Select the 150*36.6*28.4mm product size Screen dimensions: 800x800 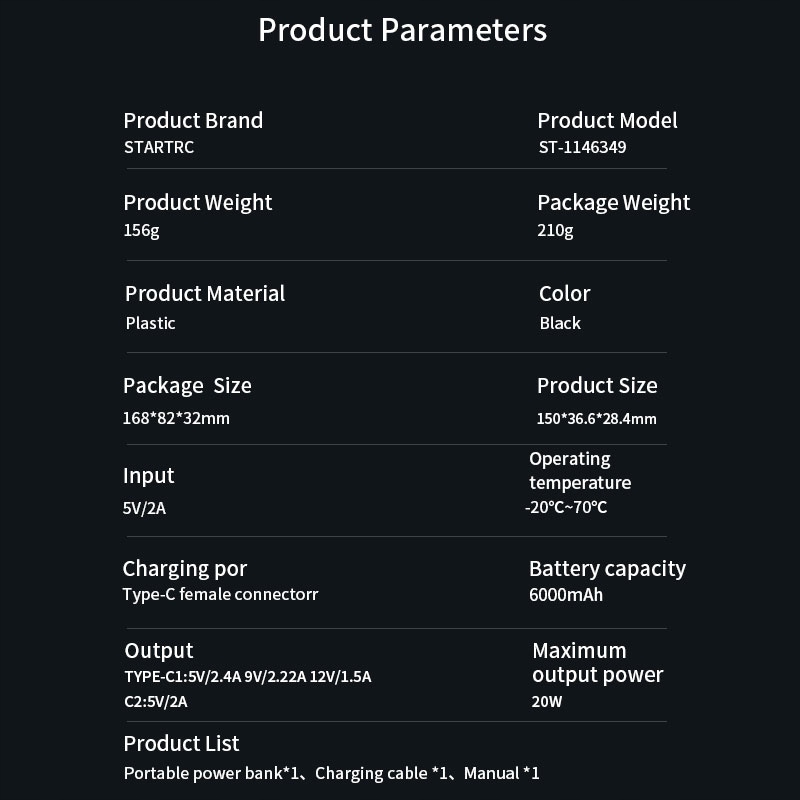[596, 418]
